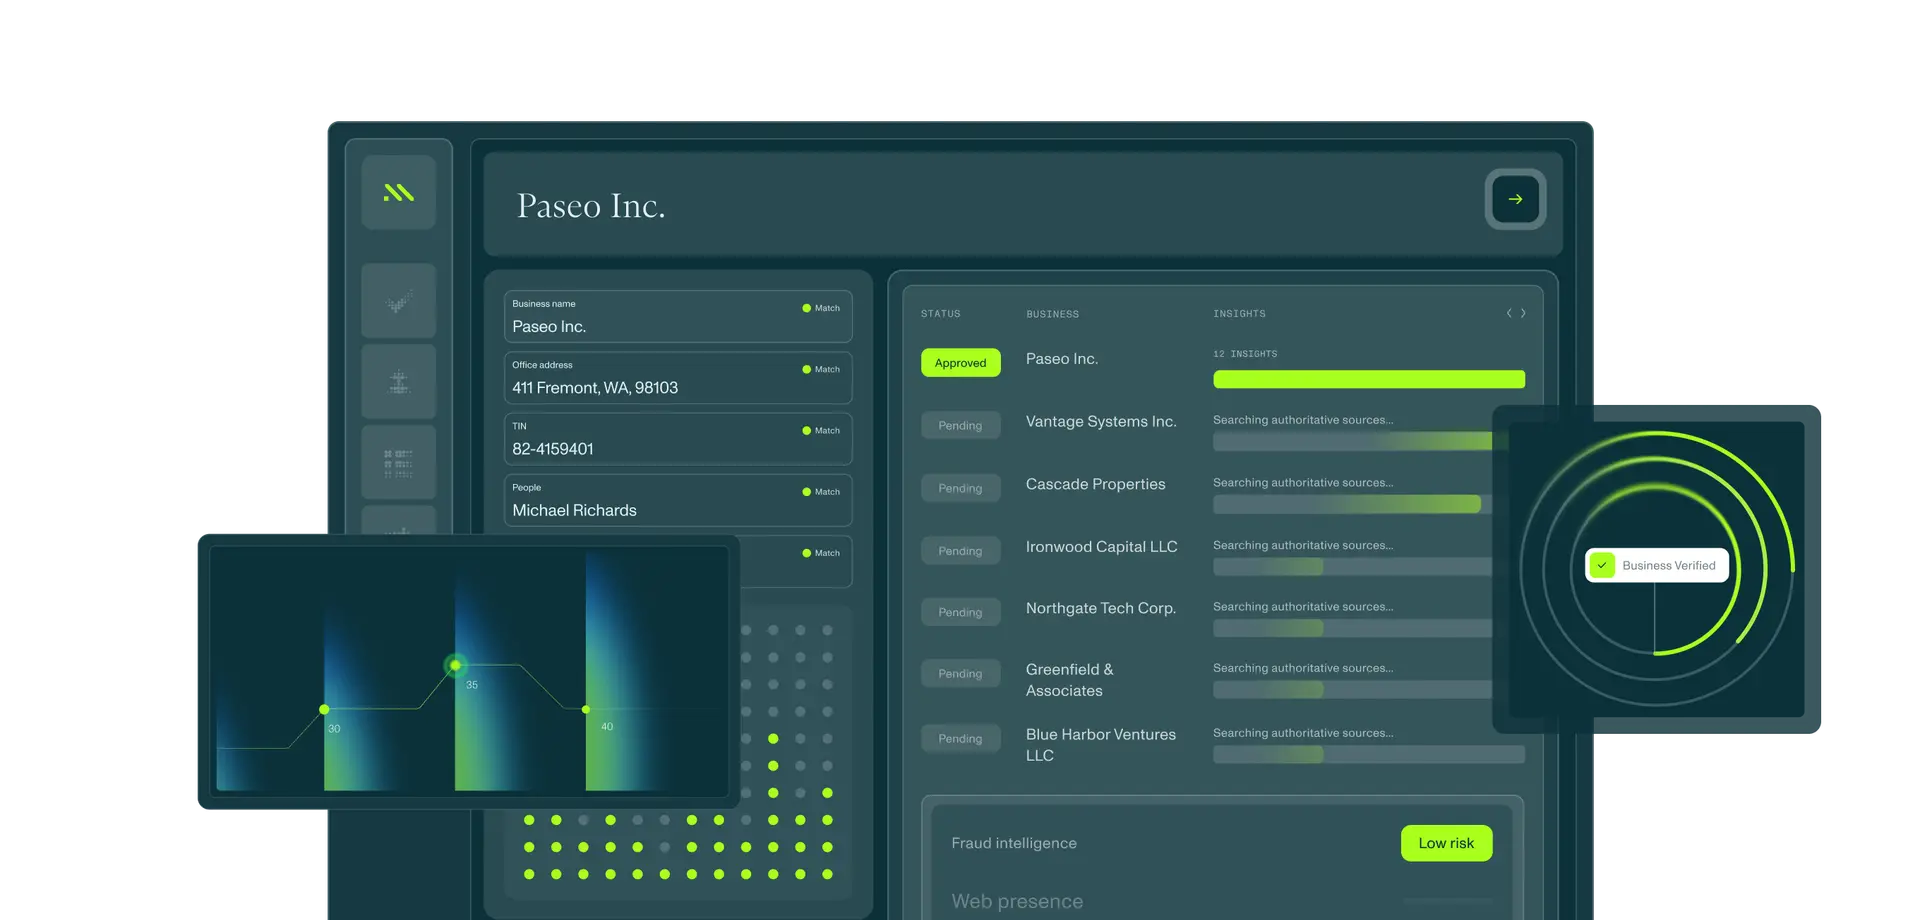Click Pending badge for Northgate Tech Corp.

click(x=960, y=612)
